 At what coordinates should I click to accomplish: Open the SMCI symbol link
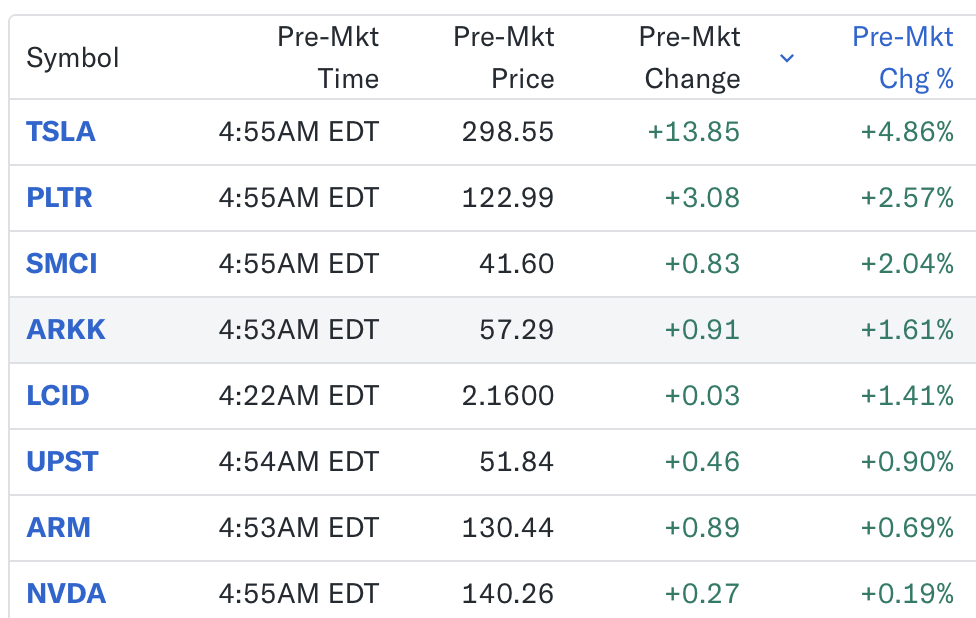click(62, 264)
